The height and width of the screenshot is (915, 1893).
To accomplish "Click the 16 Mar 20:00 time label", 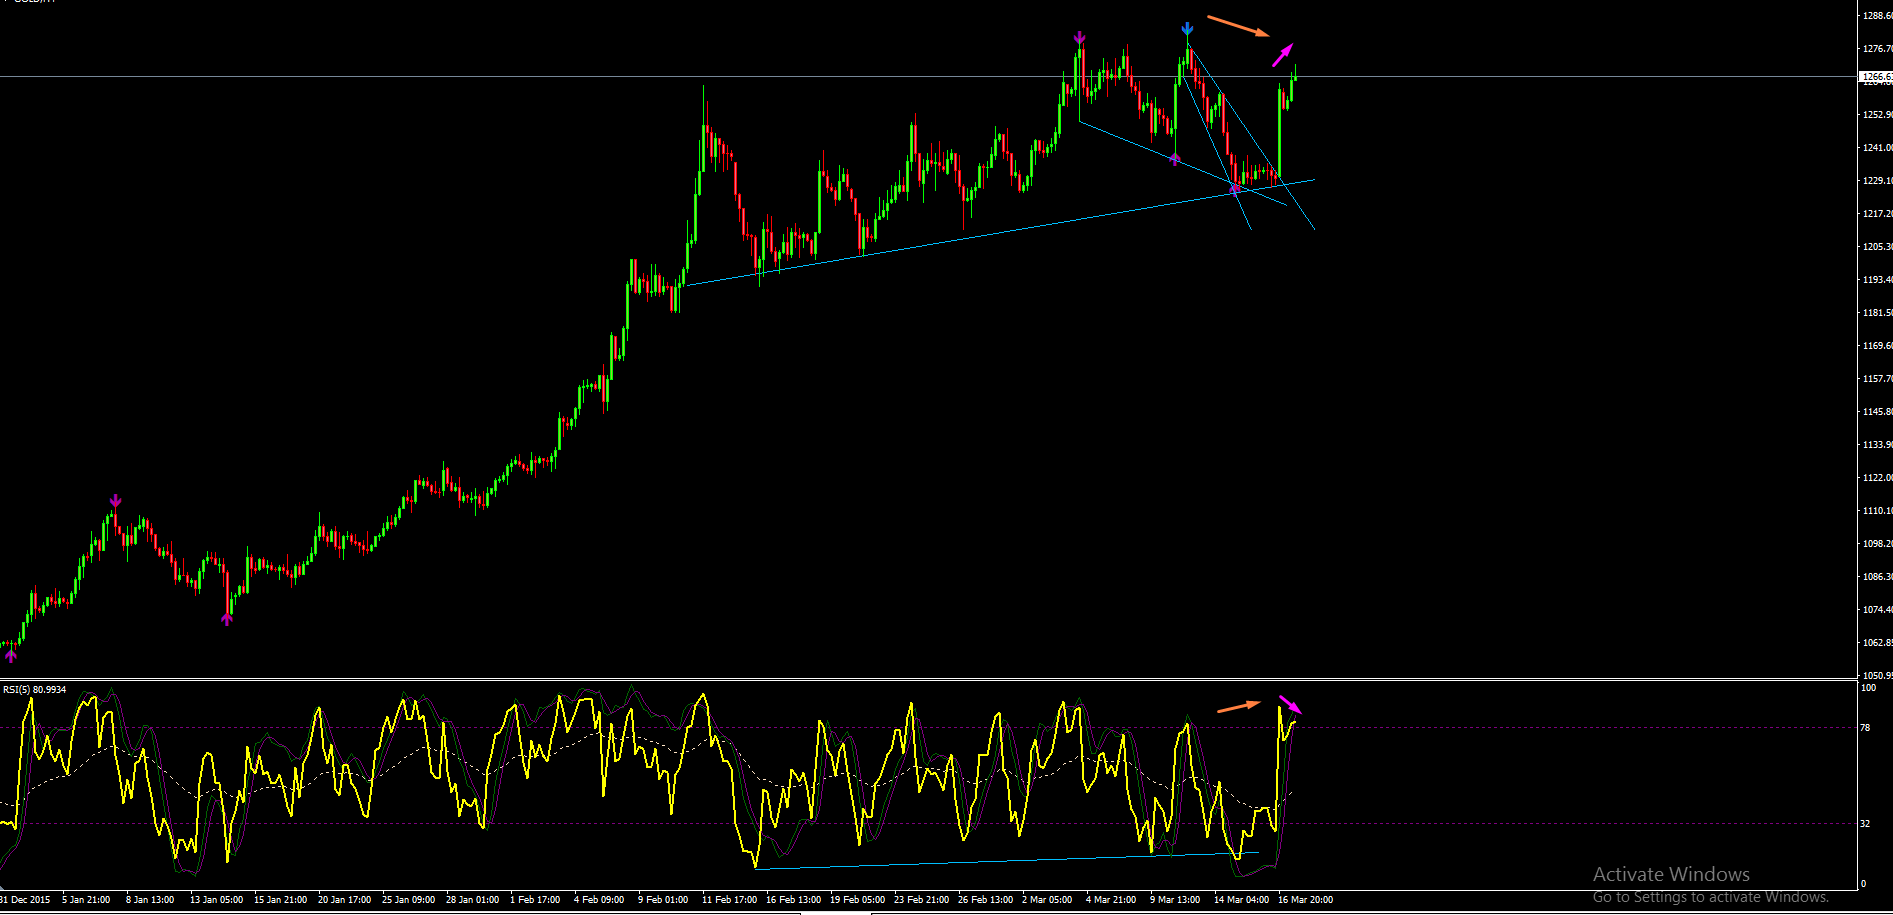I will [x=1305, y=900].
